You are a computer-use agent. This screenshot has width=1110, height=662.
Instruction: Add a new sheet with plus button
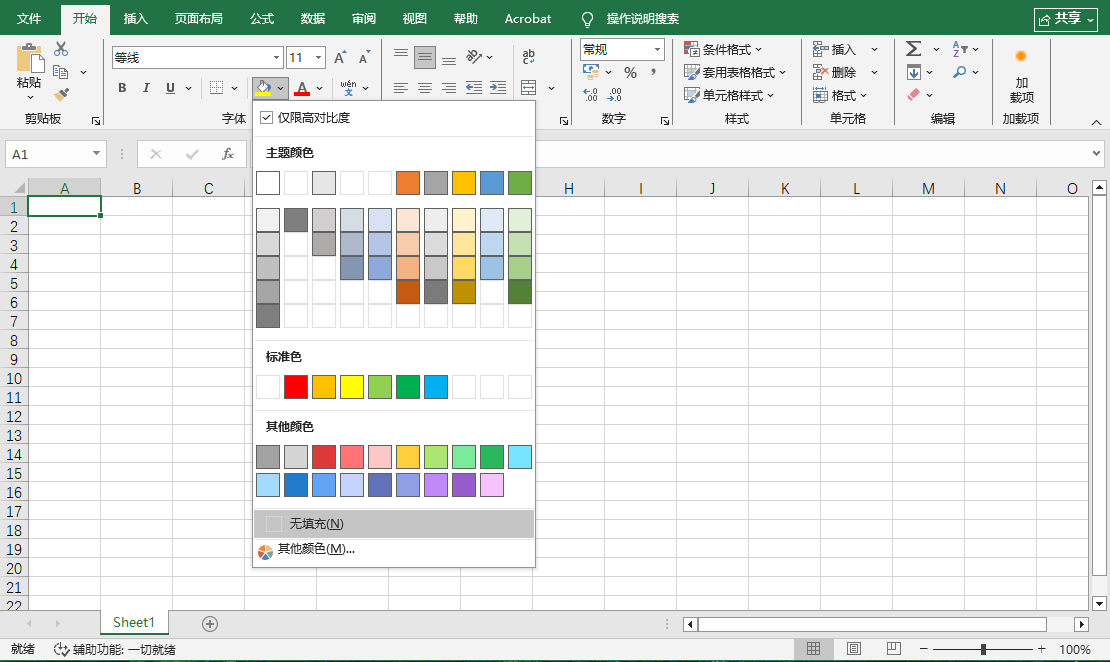point(210,623)
